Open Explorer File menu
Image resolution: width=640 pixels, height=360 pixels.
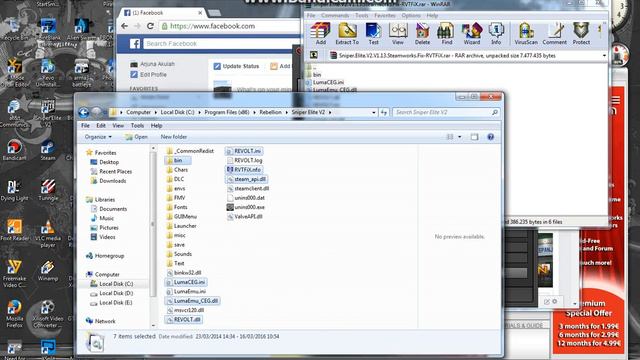coord(85,126)
